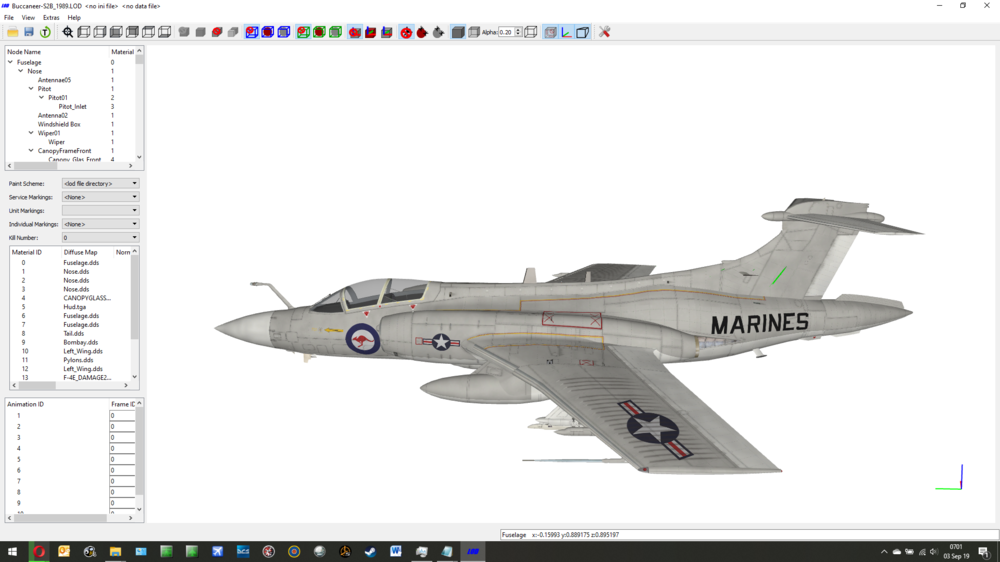This screenshot has height=562, width=1000.
Task: Click the green wireframe cube with red cube
Action: pyautogui.click(x=320, y=32)
